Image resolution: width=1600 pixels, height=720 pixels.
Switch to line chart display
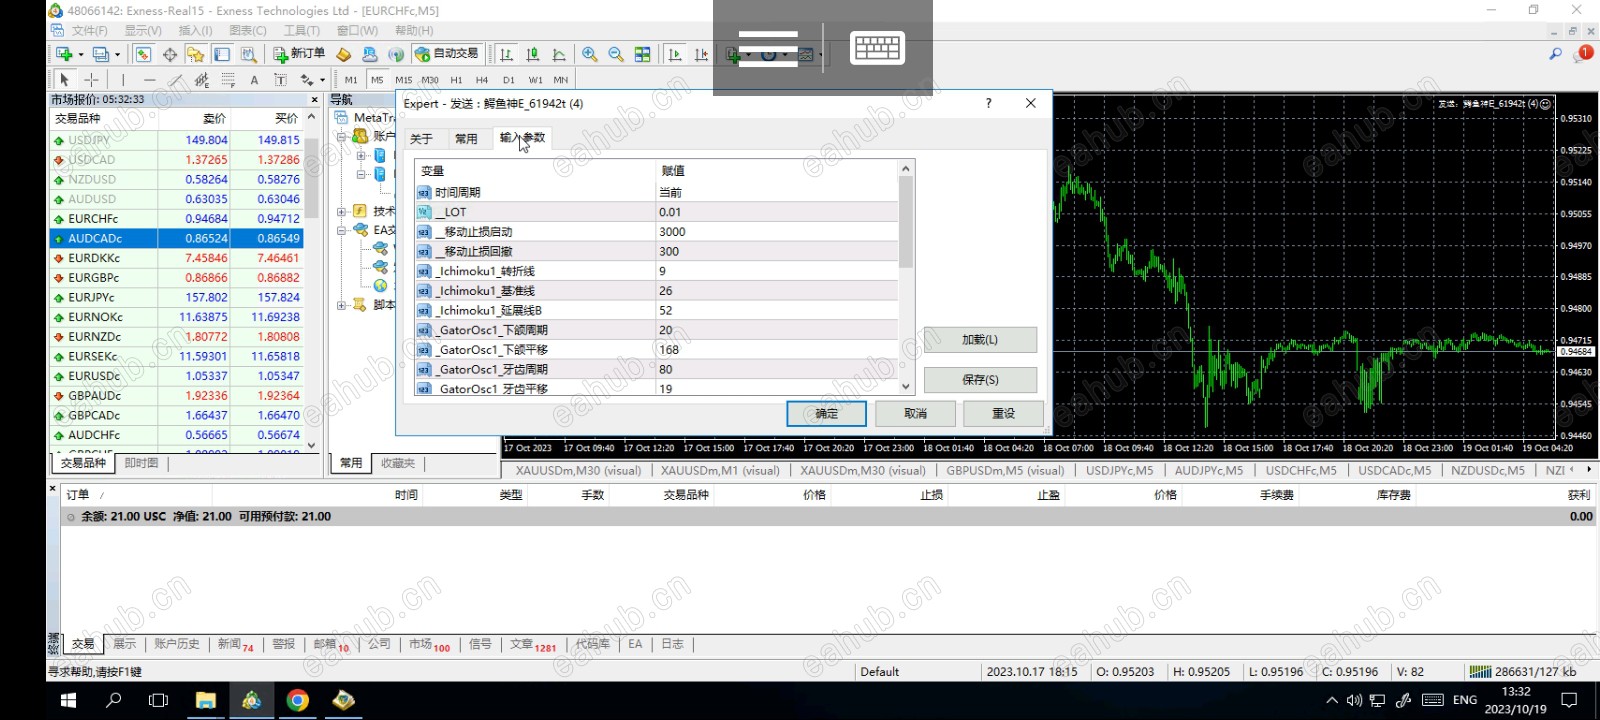(559, 54)
